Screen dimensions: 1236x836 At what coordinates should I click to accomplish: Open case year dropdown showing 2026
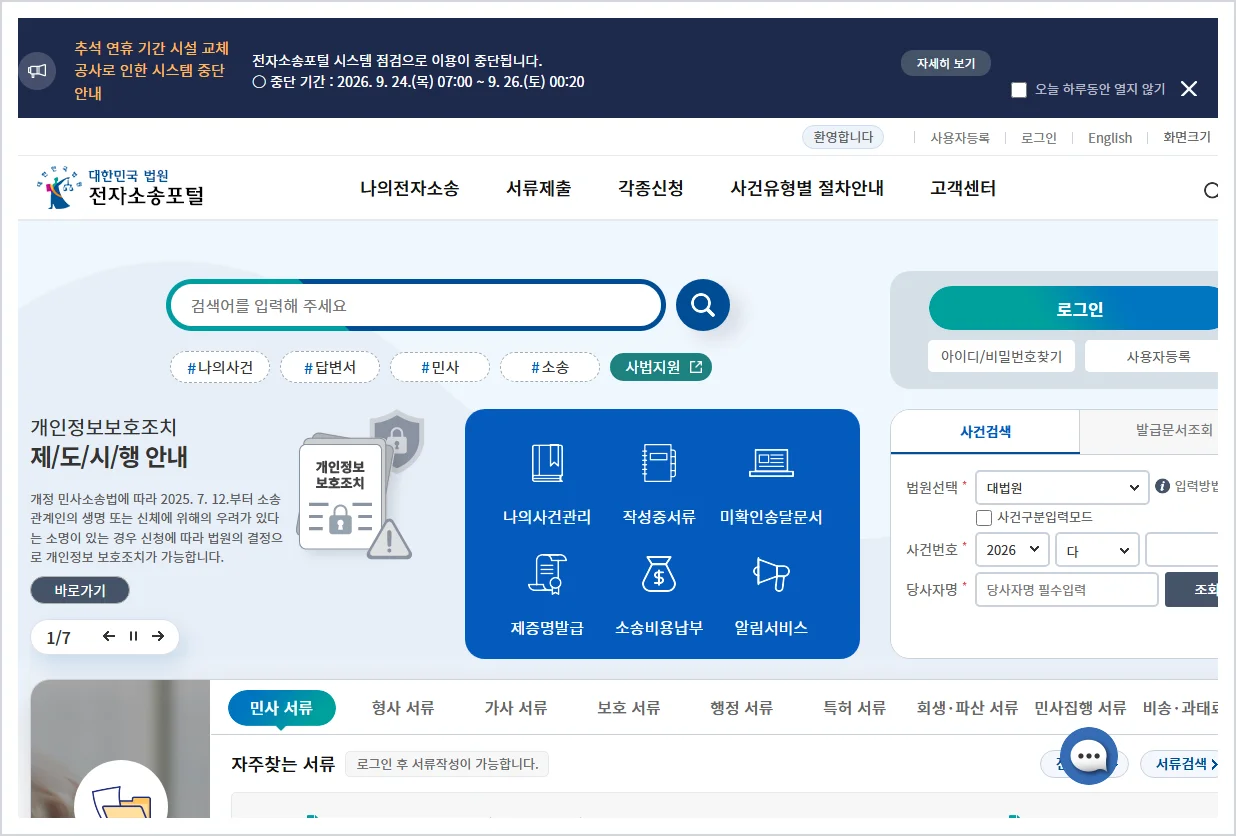(1012, 550)
